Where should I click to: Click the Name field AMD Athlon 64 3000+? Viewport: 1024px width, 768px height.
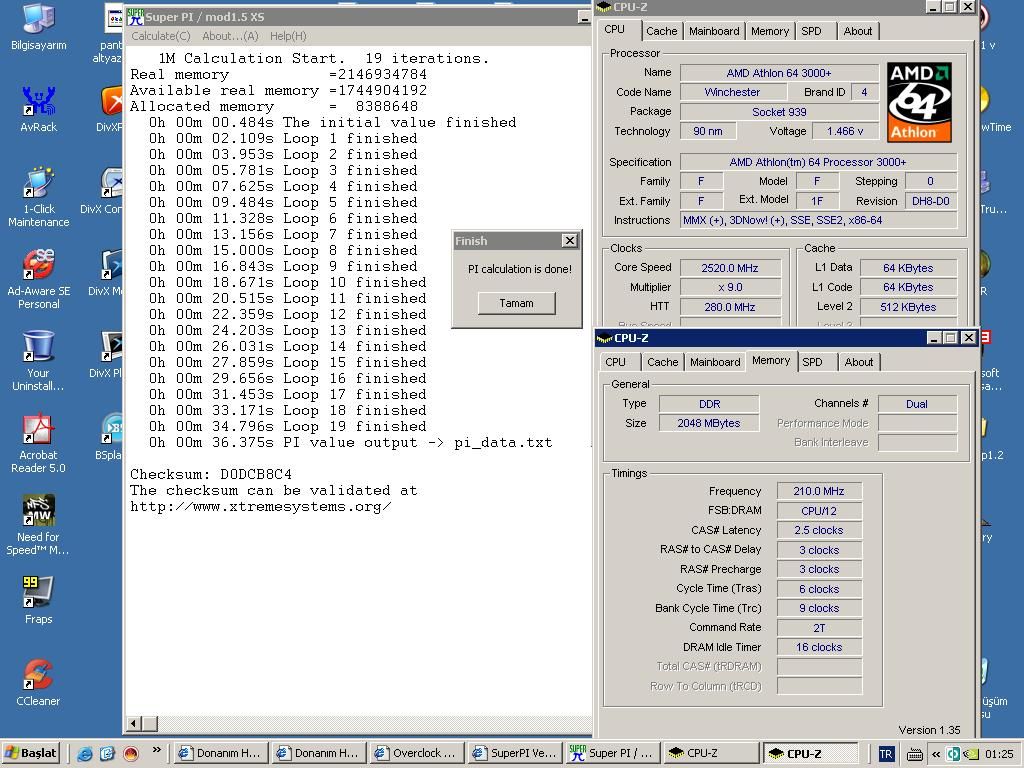(779, 73)
